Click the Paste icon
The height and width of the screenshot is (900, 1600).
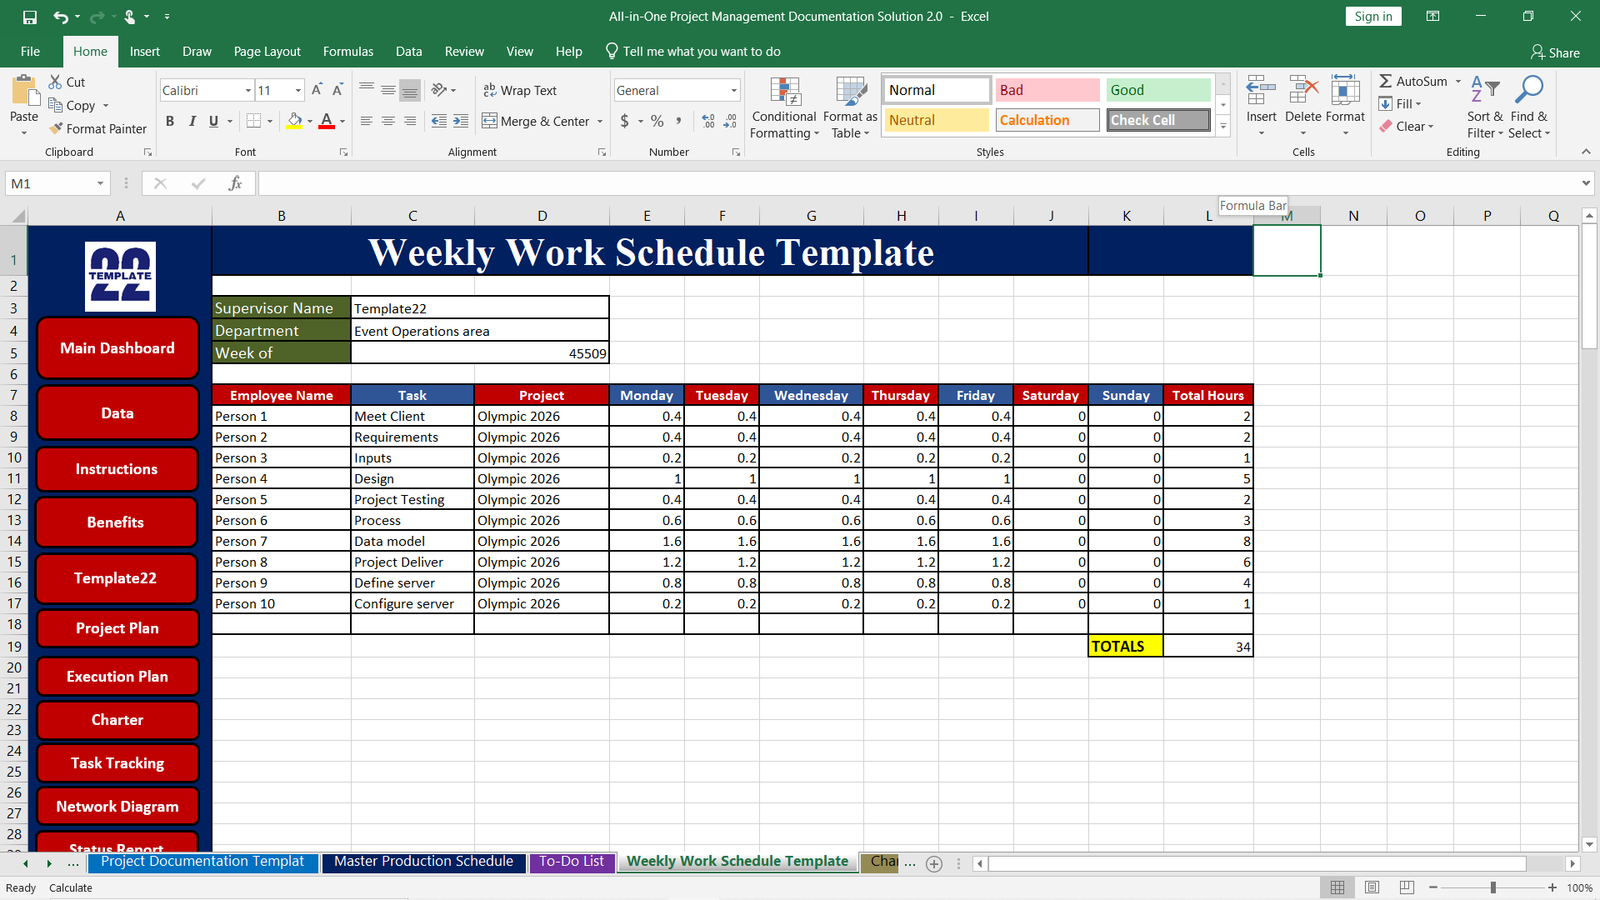point(24,92)
